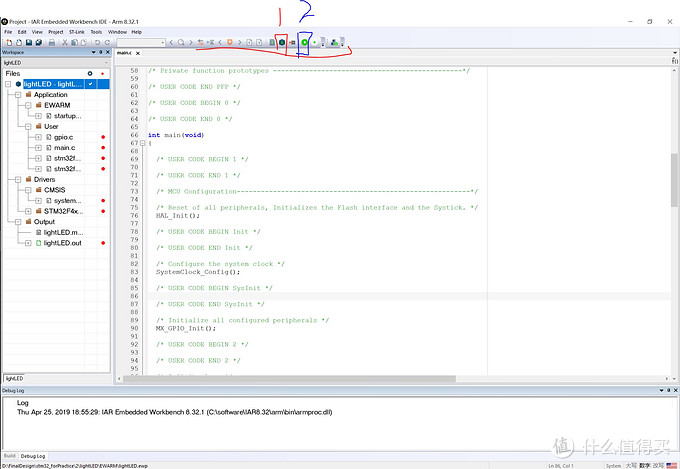Click the ST-Link toolbar icon at far right
This screenshot has height=469, width=680.
(334, 43)
